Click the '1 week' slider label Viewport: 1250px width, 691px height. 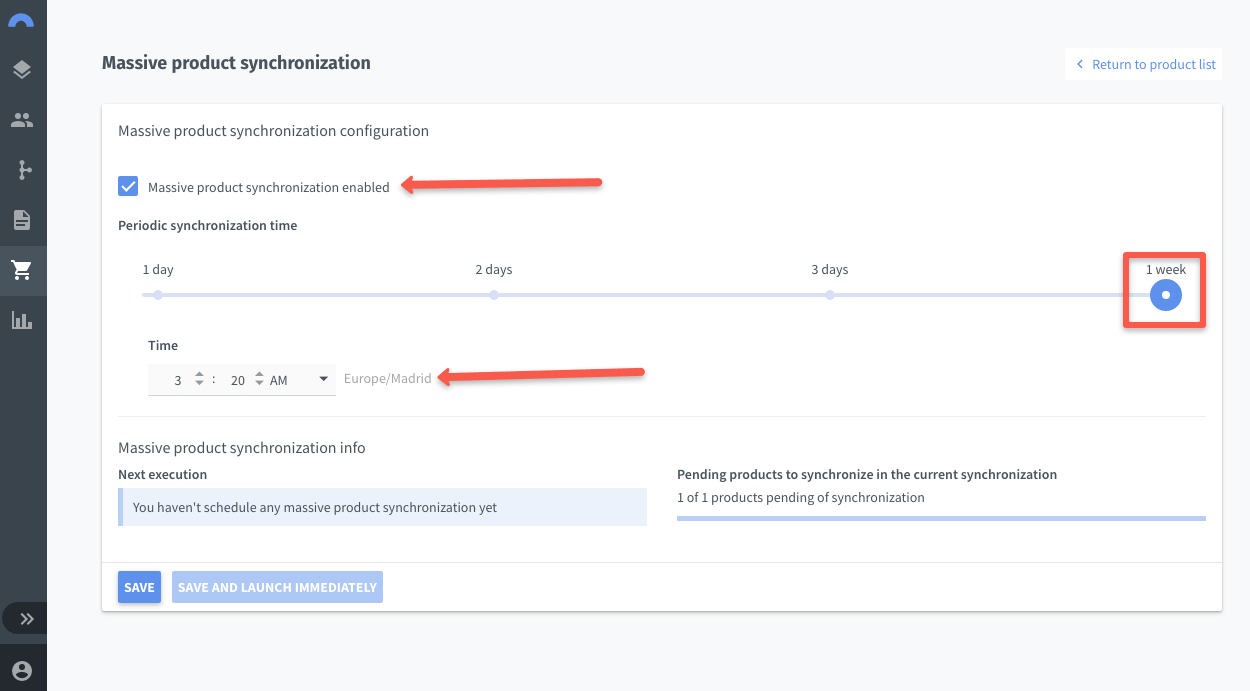coord(1166,270)
